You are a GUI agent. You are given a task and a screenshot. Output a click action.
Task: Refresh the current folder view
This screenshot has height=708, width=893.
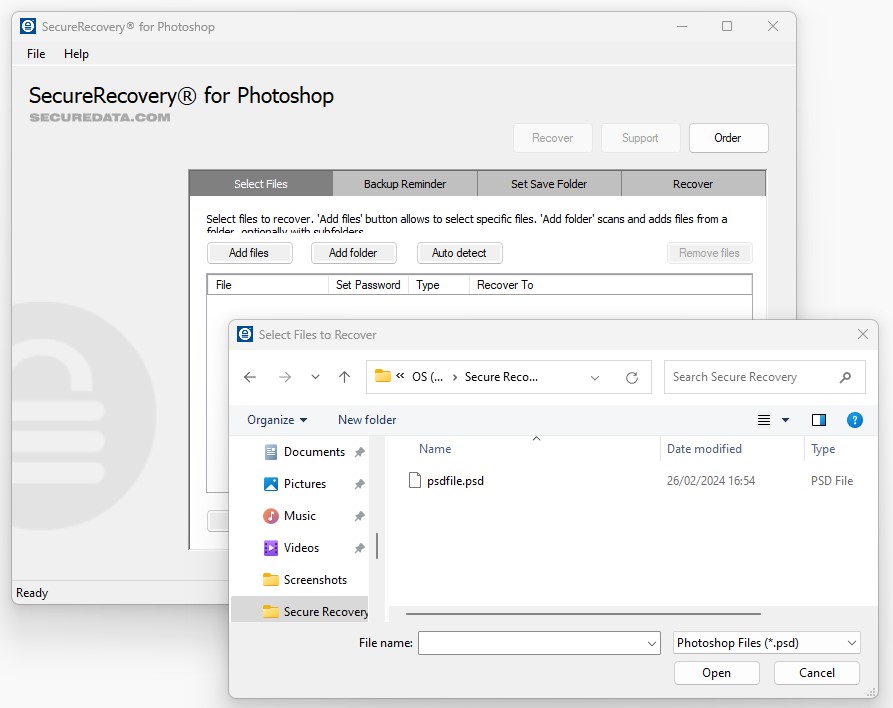pyautogui.click(x=633, y=377)
